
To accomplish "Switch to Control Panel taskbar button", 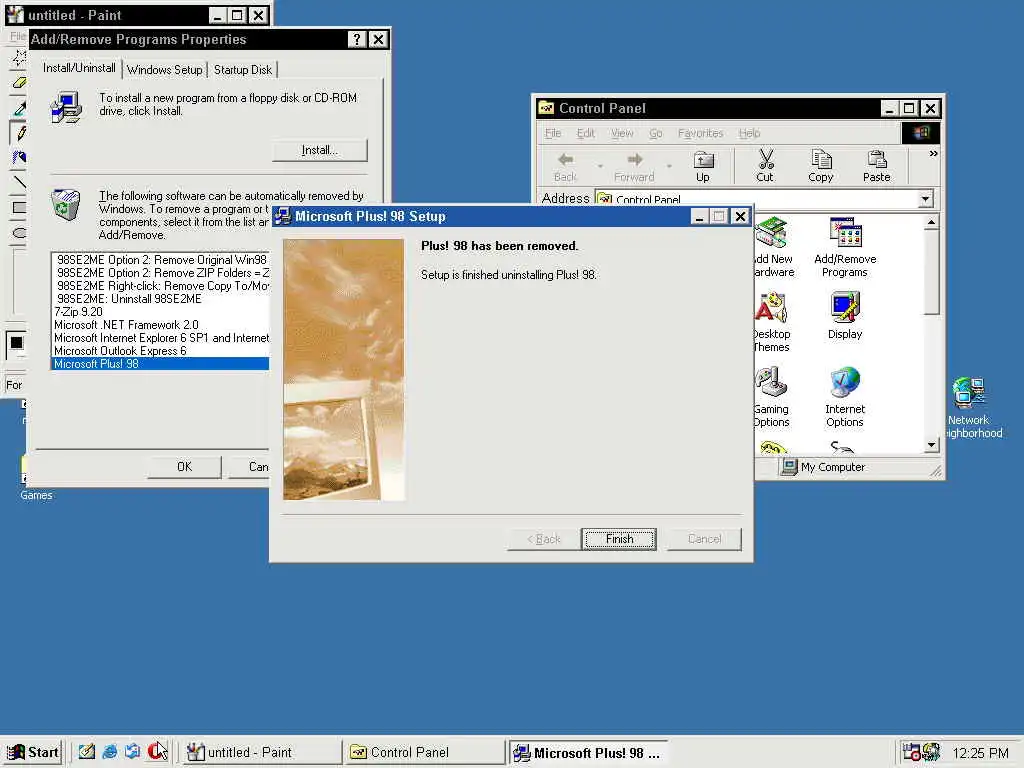I will pos(424,752).
